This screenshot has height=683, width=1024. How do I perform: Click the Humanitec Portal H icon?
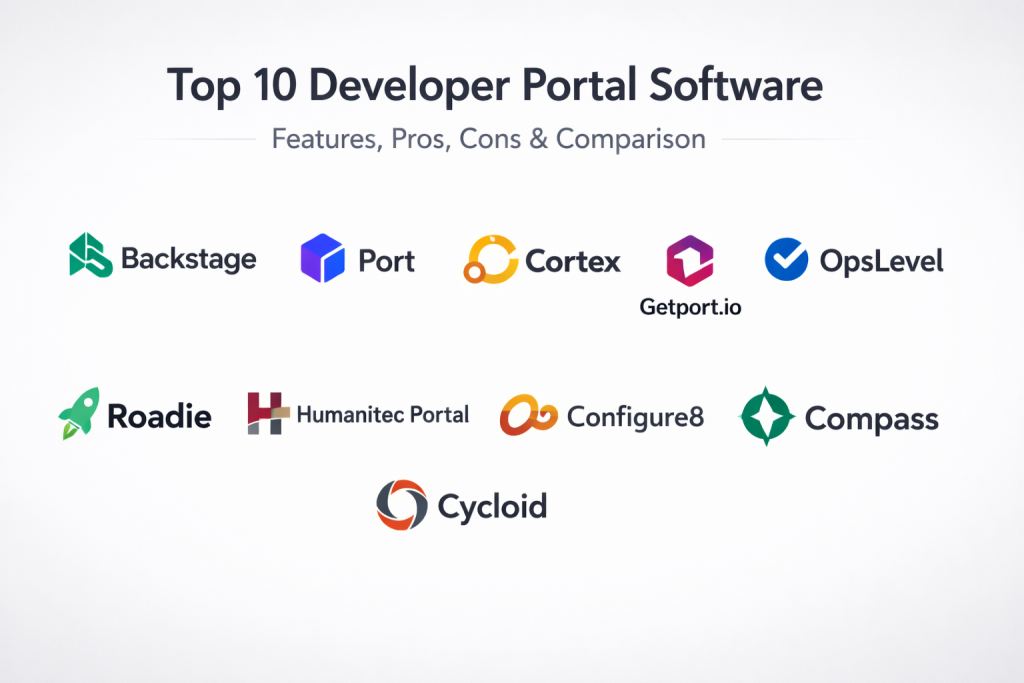(268, 413)
